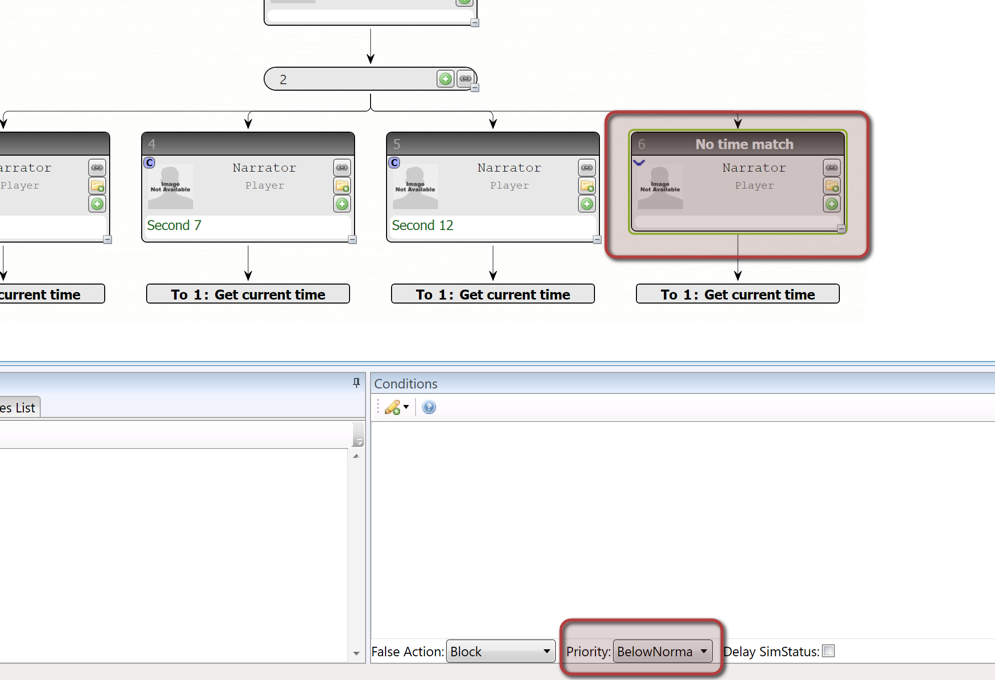Enable the Delay SimStatus checkbox
Screen dimensions: 995x680
[x=828, y=651]
